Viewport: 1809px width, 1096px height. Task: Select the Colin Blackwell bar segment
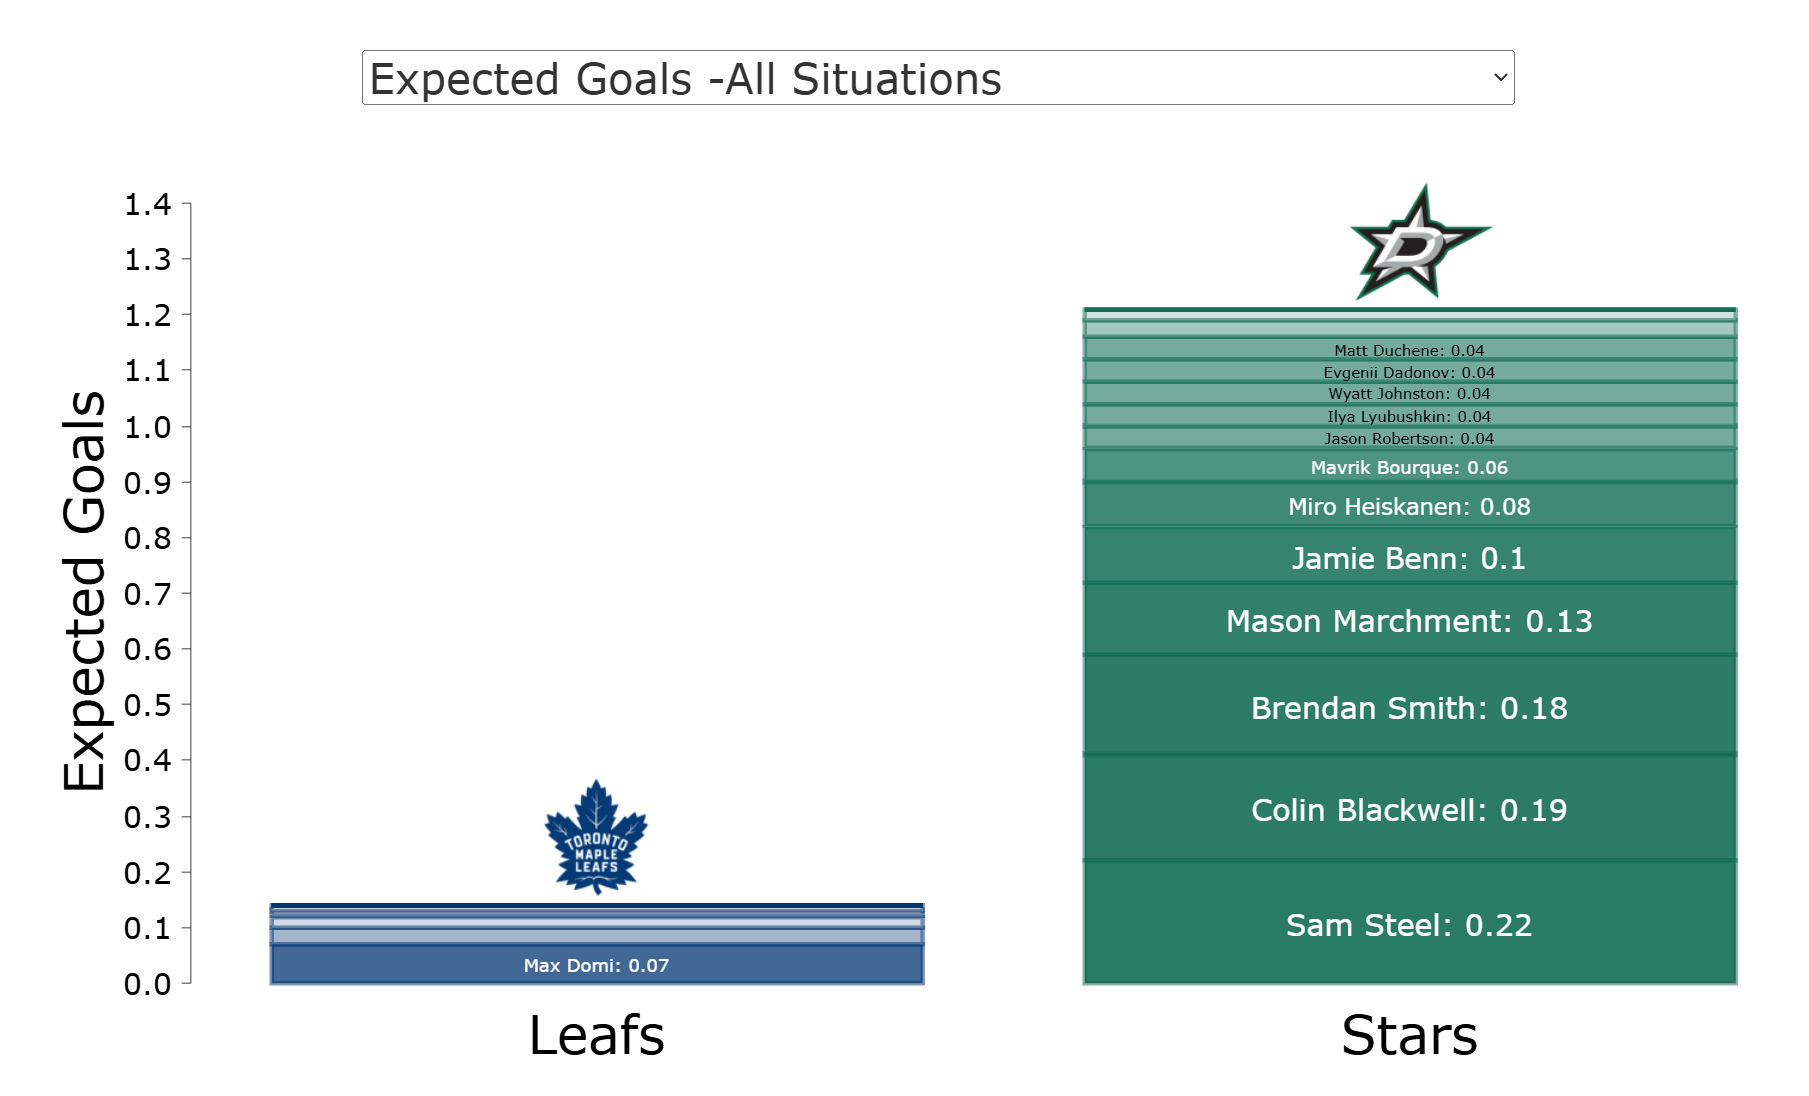click(1409, 809)
